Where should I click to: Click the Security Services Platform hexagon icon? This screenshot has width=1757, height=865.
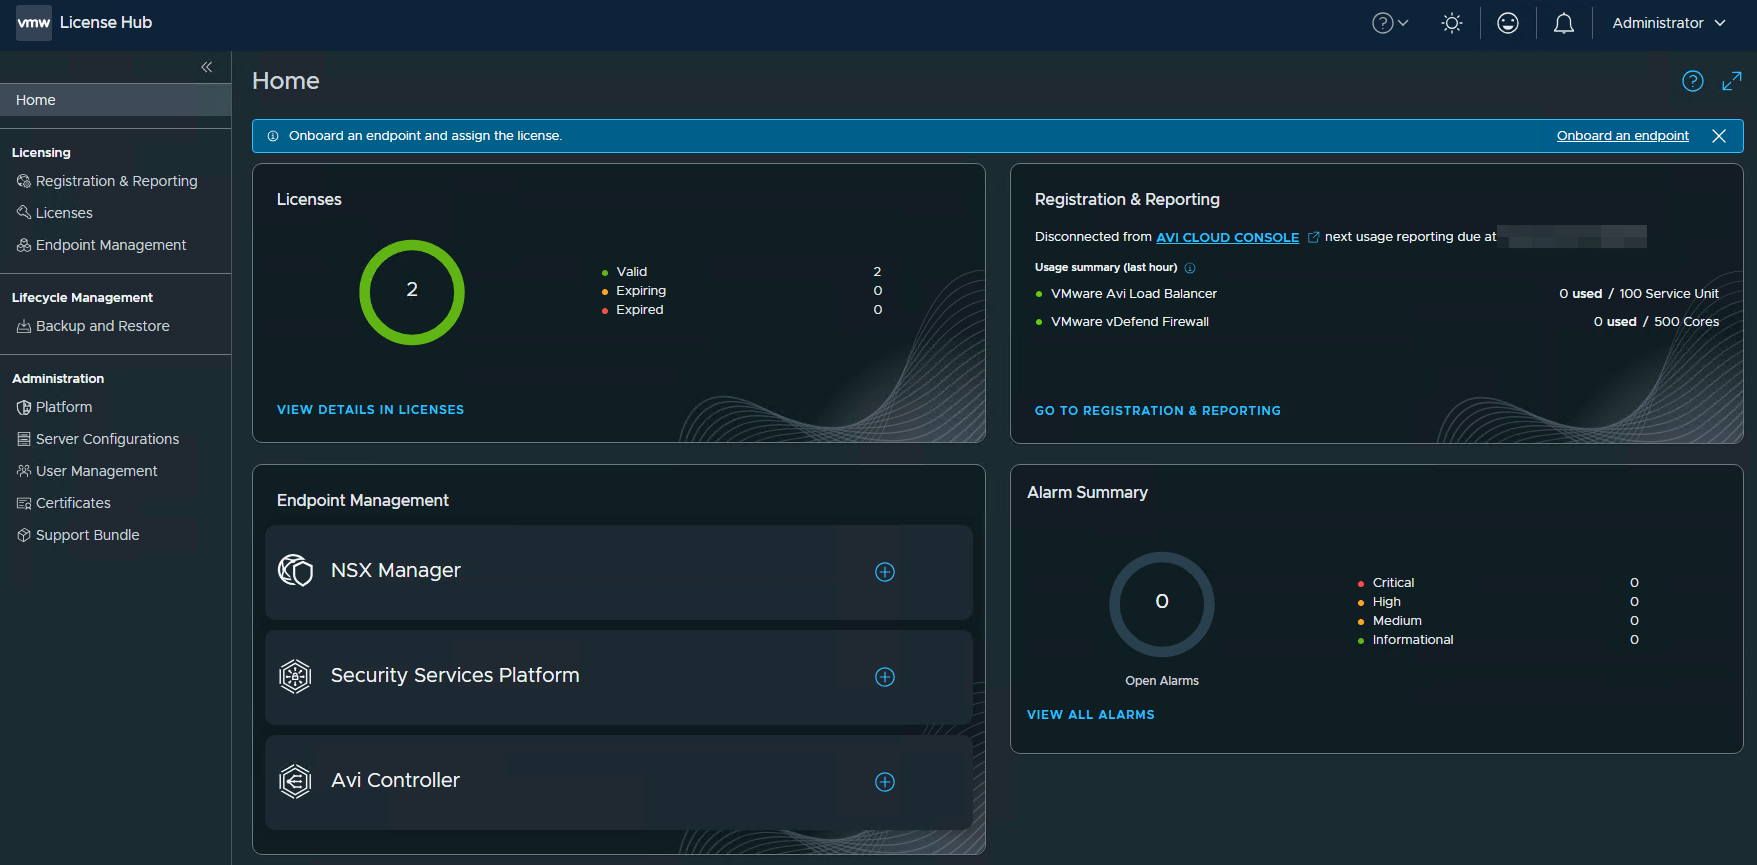point(295,676)
